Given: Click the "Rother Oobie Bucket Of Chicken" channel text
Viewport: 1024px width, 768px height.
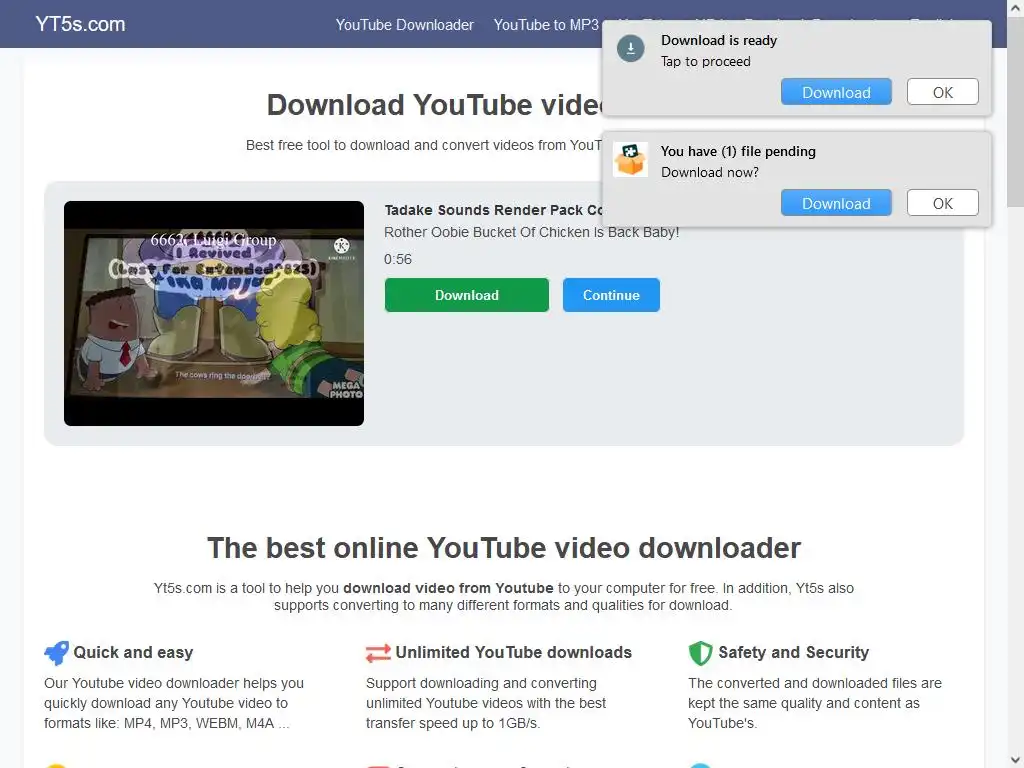Looking at the screenshot, I should pos(532,232).
